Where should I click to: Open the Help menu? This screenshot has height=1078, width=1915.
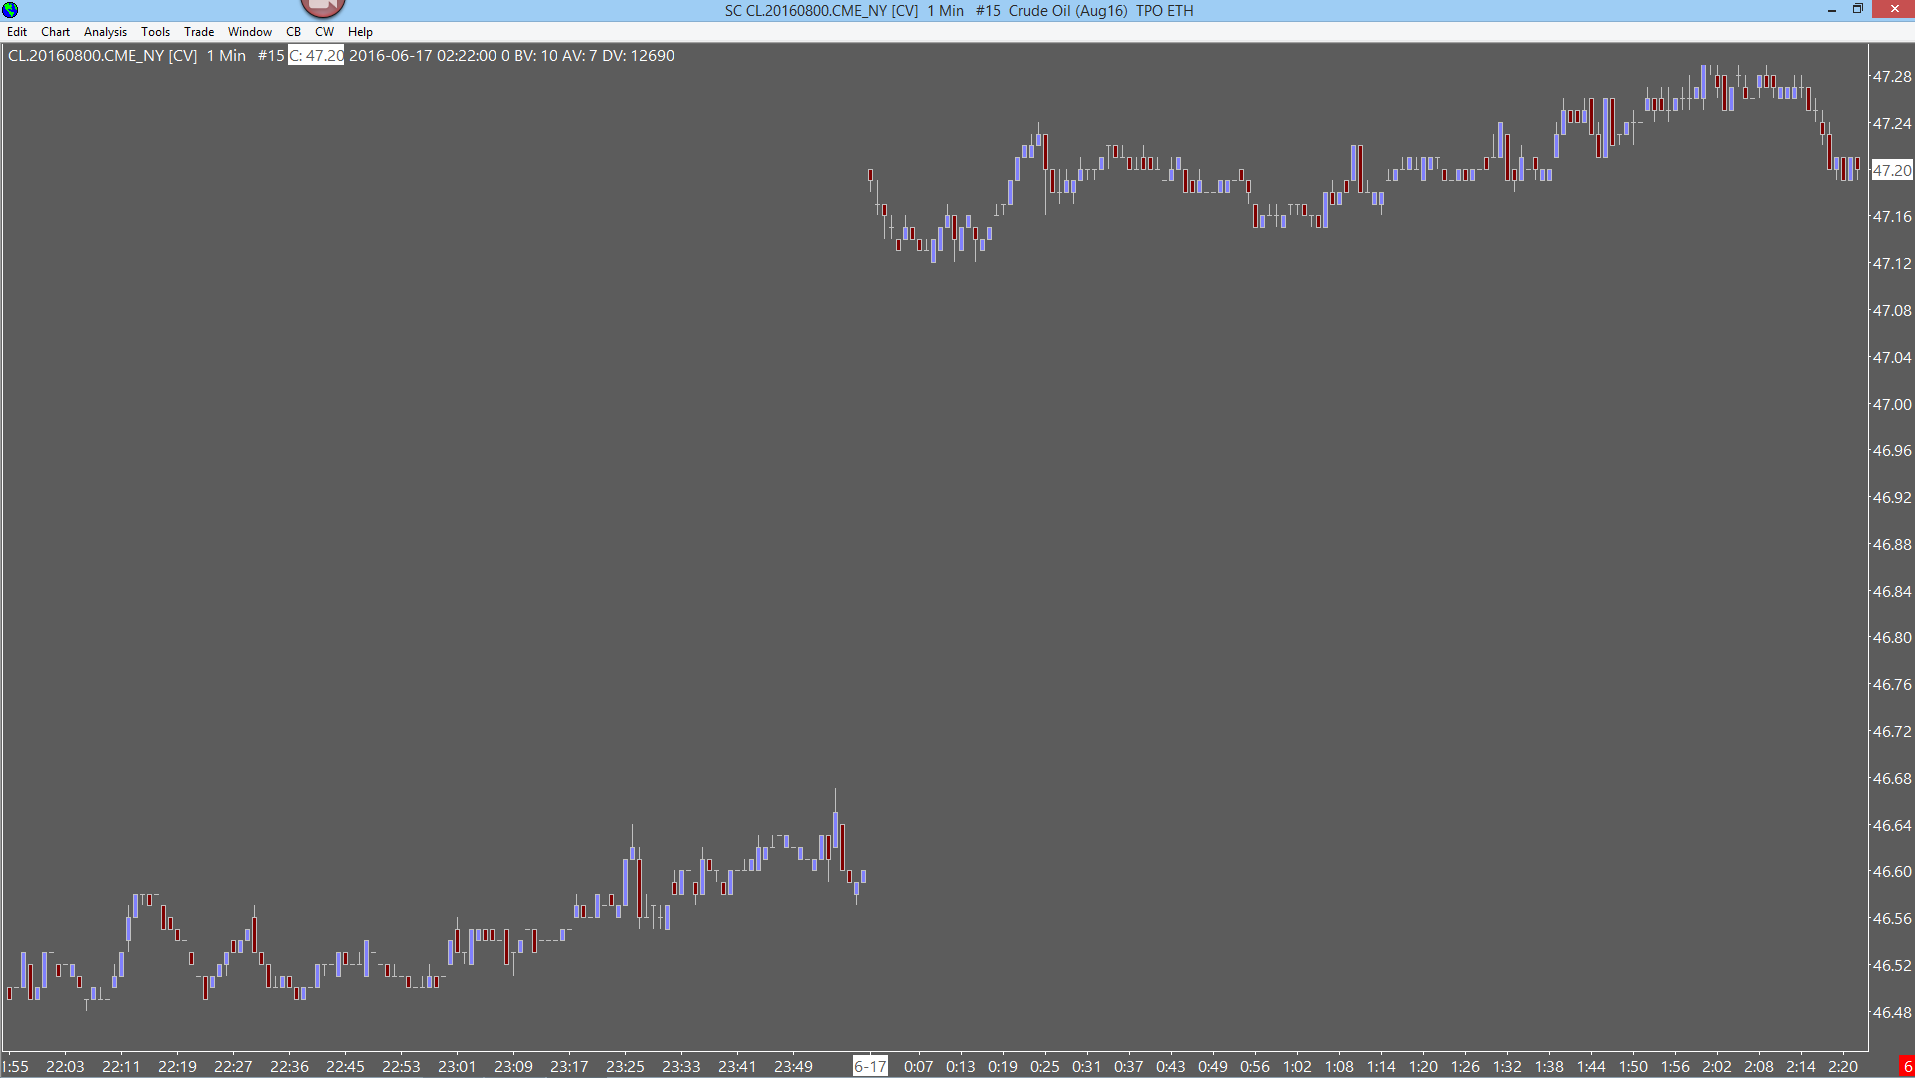360,32
